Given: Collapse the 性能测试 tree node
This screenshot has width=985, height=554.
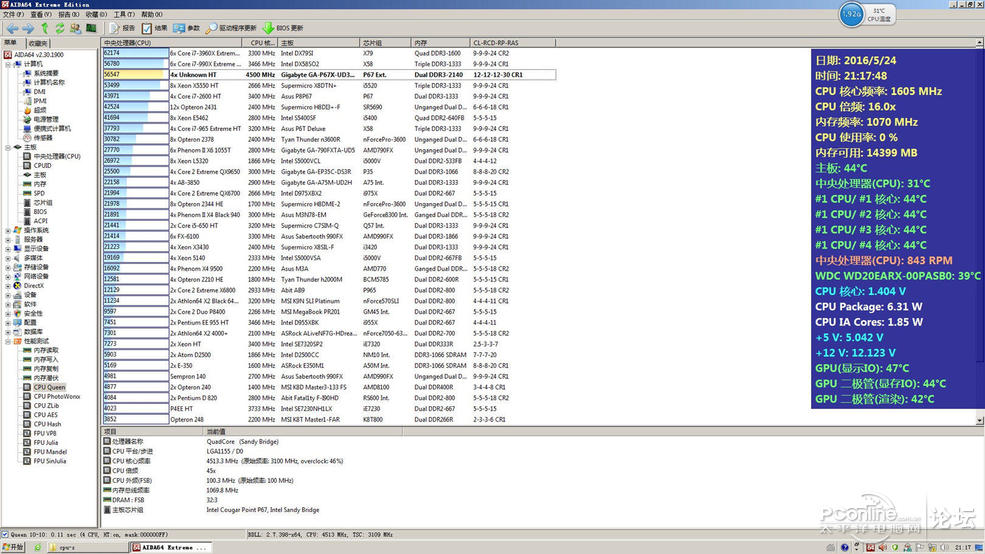Looking at the screenshot, I should pyautogui.click(x=8, y=341).
